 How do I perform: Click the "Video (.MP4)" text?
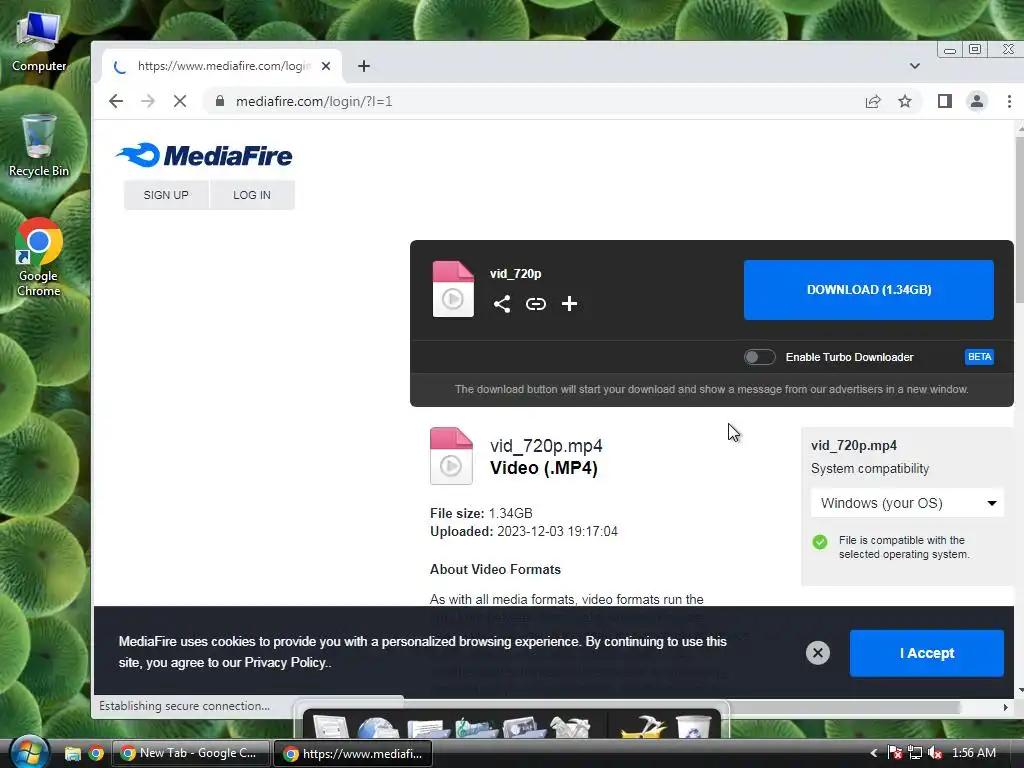pos(543,468)
